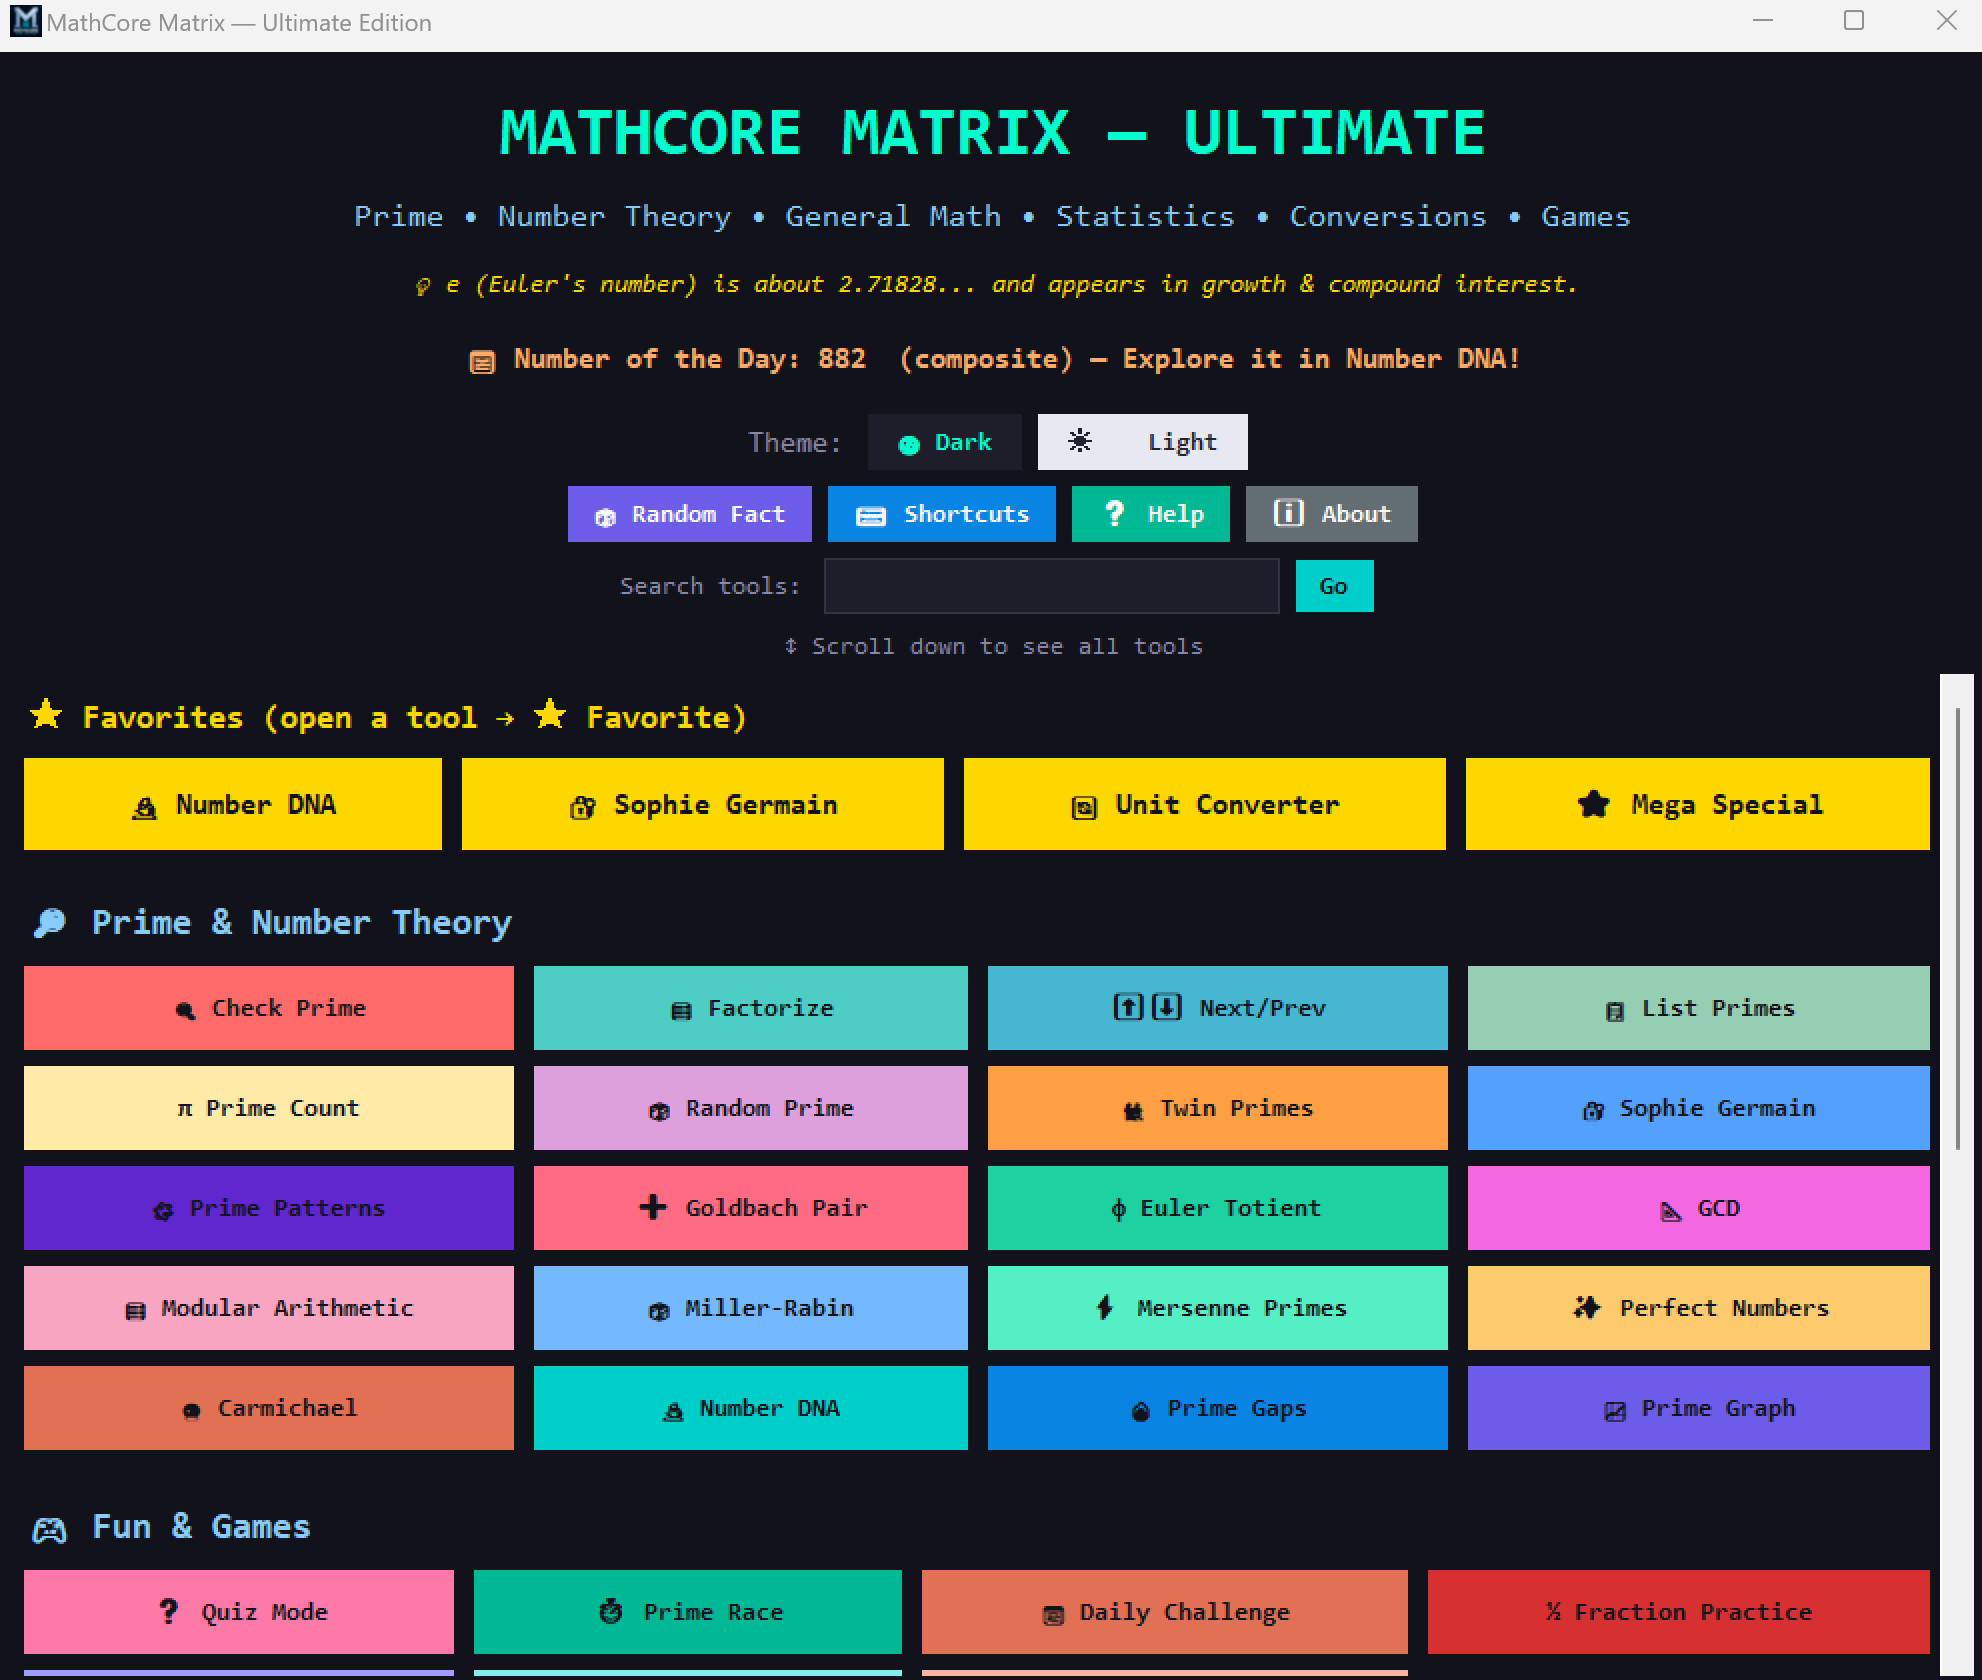The height and width of the screenshot is (1680, 1982).
Task: Start Quiz Mode game
Action: [238, 1612]
